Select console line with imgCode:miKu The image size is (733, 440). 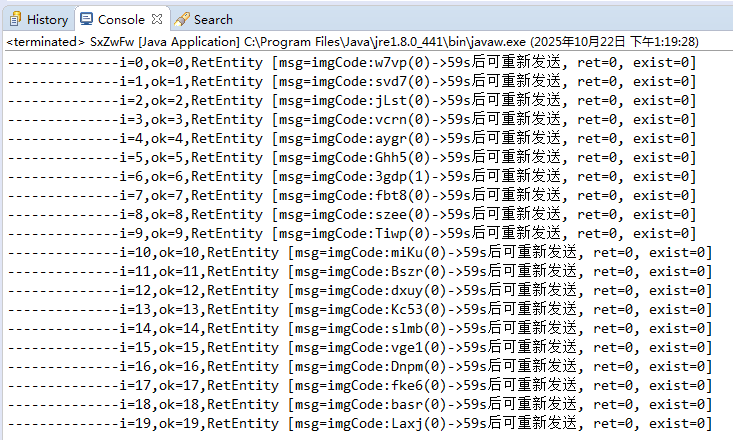[360, 252]
